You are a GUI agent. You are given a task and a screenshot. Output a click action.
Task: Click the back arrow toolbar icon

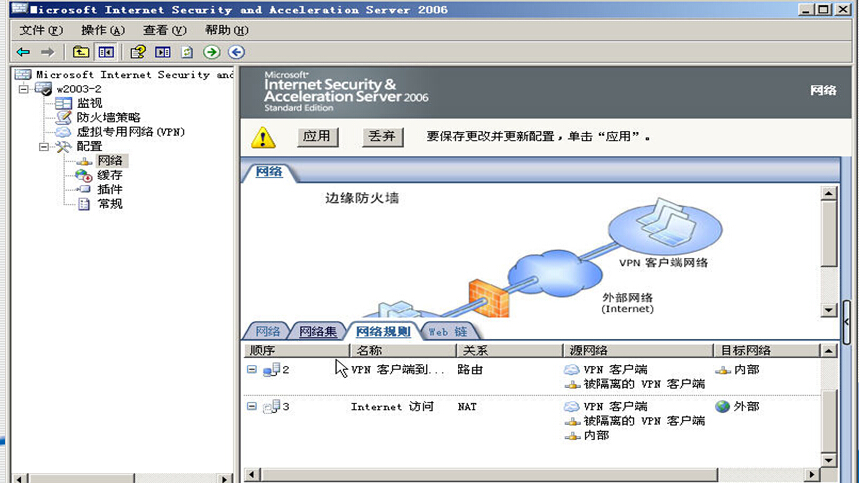(x=22, y=52)
